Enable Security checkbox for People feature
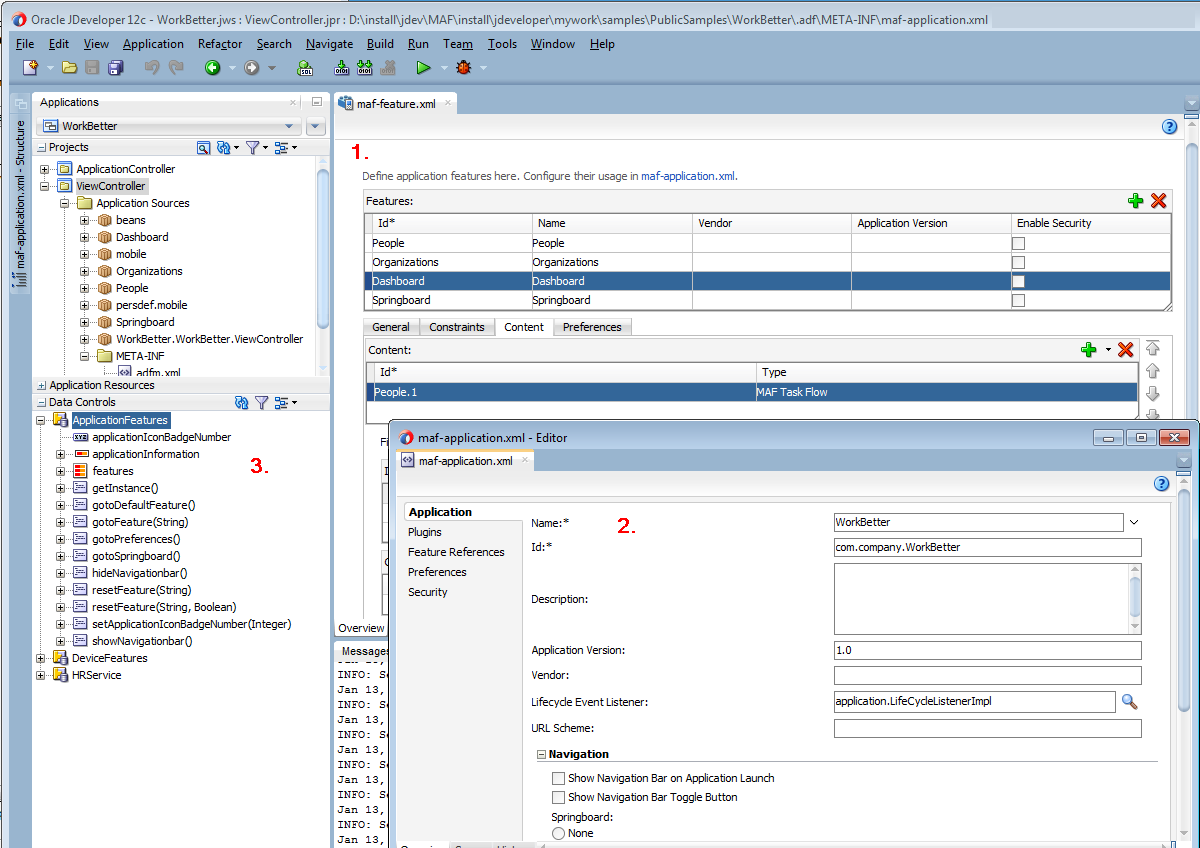The image size is (1200, 848). click(x=1018, y=243)
